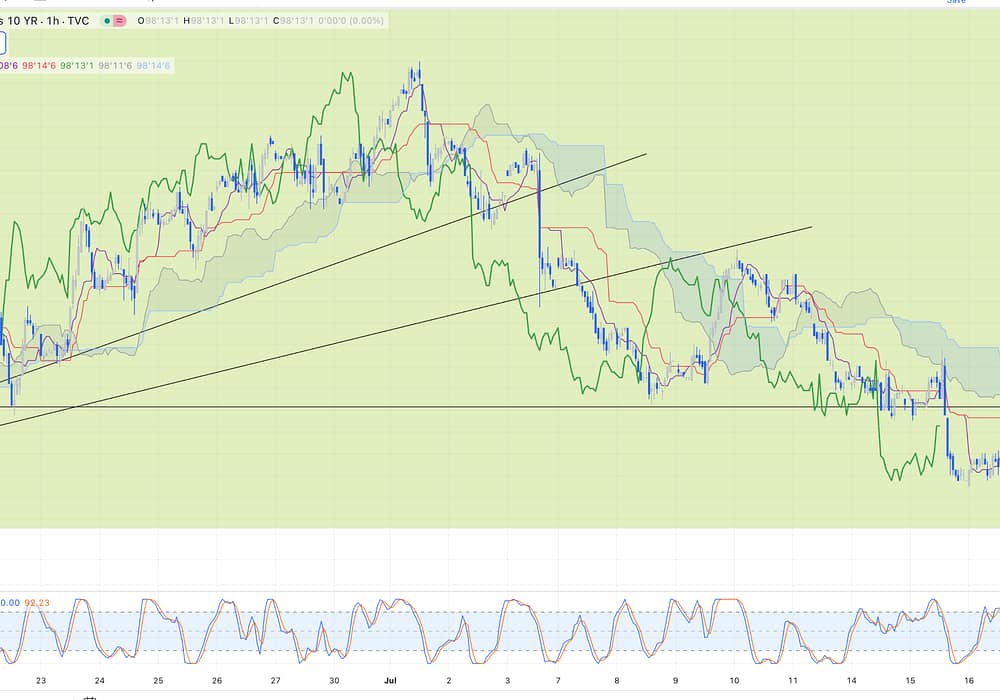Image resolution: width=1000 pixels, height=700 pixels.
Task: Expand the collapsed indicator legend box
Action: 3,43
